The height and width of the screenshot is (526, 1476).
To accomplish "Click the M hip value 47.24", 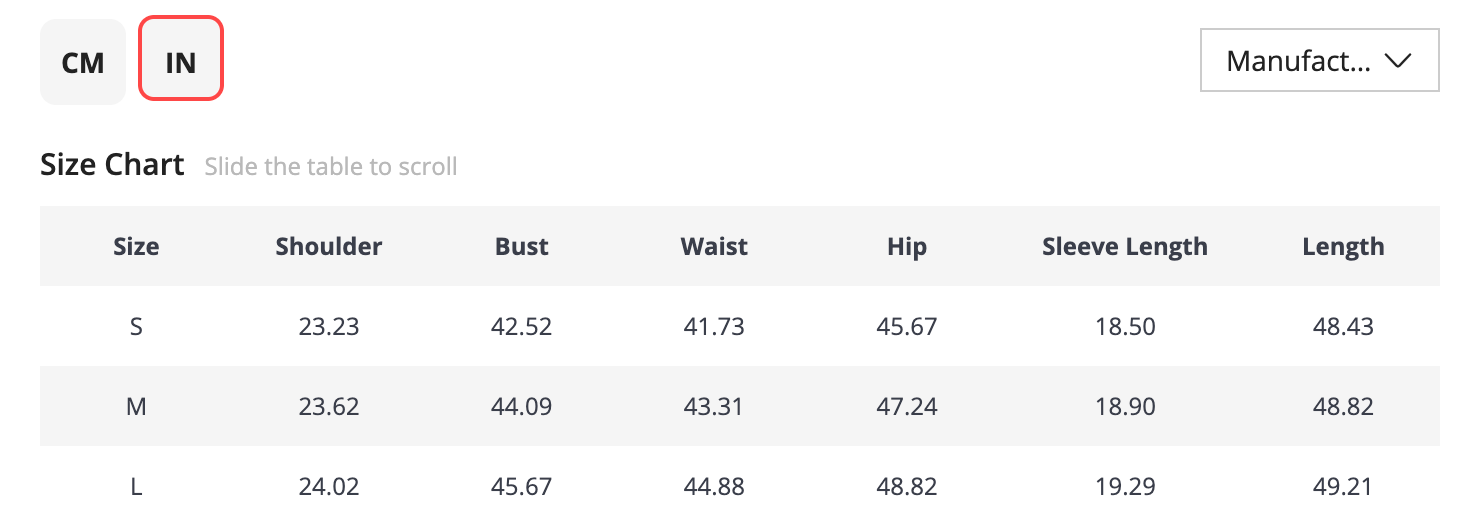I will pyautogui.click(x=907, y=406).
